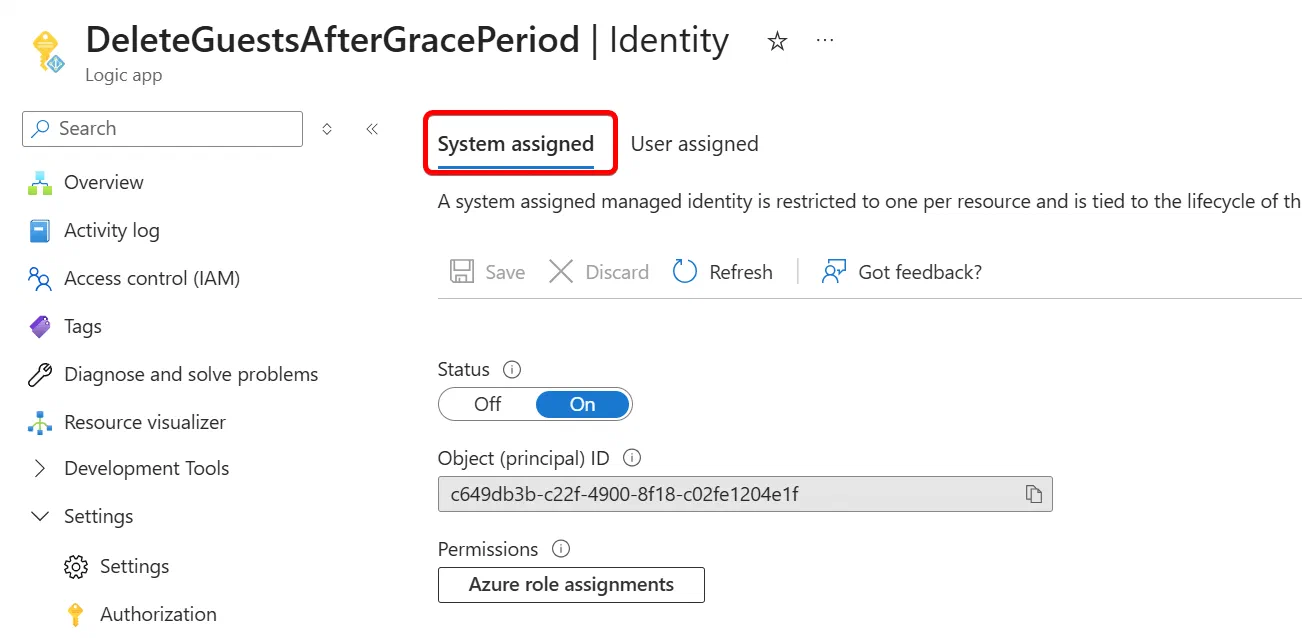Copy the Object (principal) ID to clipboard
1302x638 pixels.
click(x=1034, y=494)
